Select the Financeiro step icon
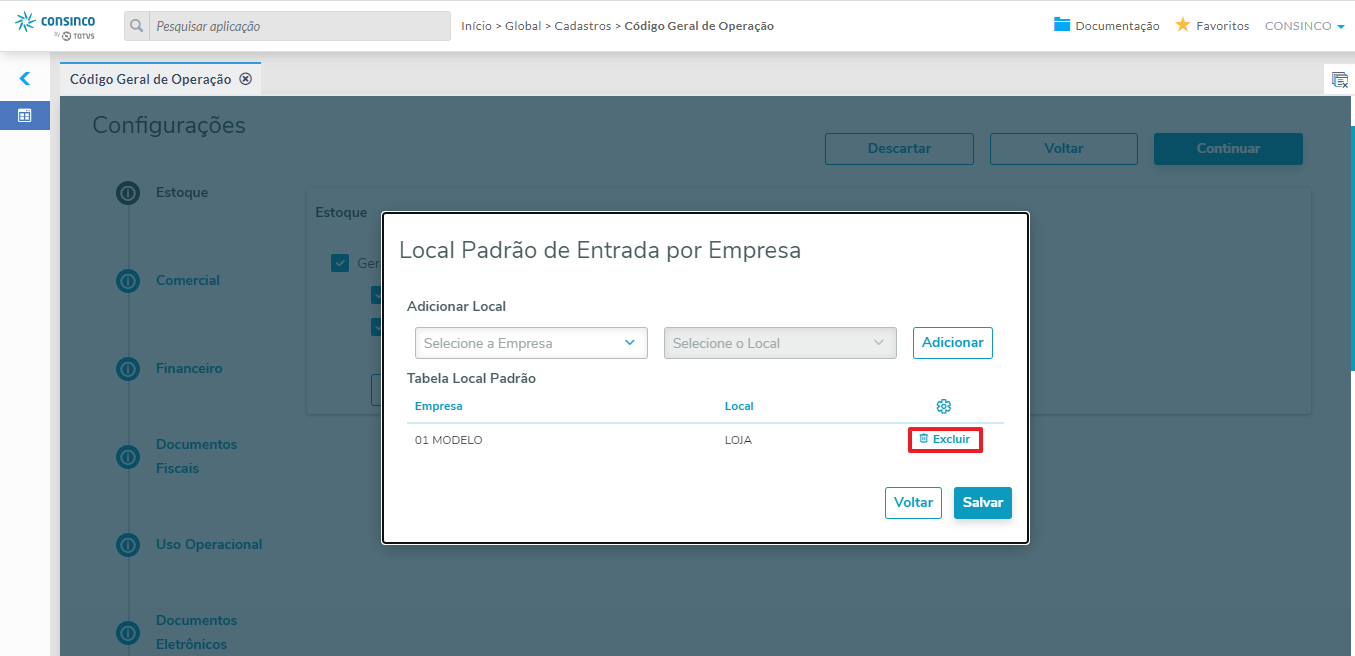 128,369
